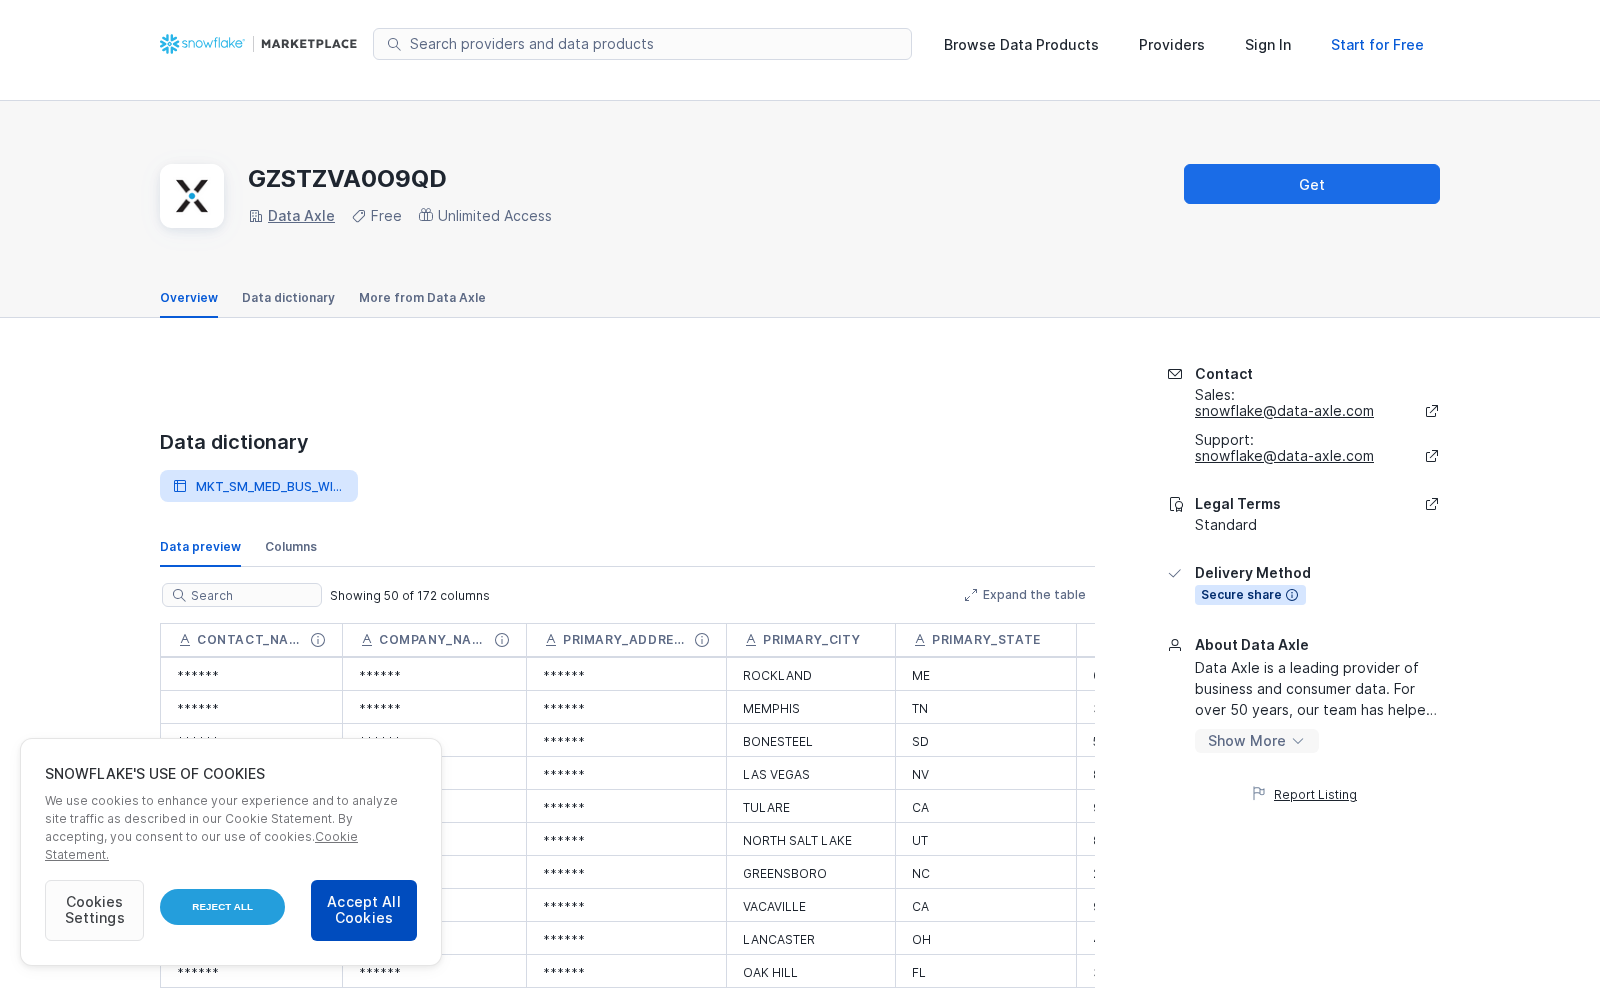
Task: Open the More from Data Axle tab
Action: [422, 298]
